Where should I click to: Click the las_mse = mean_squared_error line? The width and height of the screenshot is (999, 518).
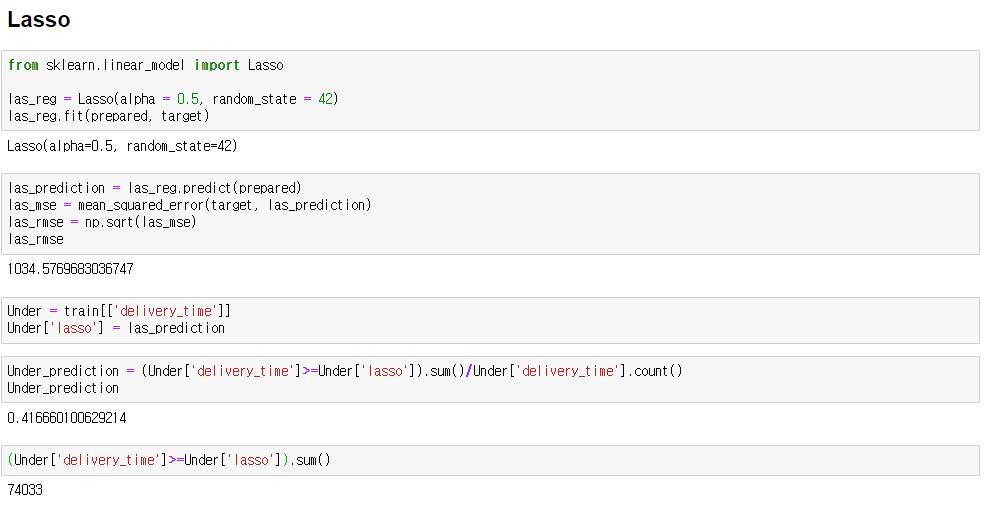tap(189, 205)
